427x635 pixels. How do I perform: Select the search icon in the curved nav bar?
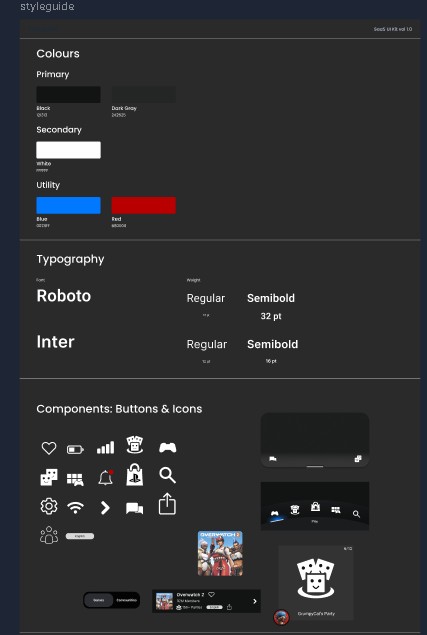(x=357, y=514)
